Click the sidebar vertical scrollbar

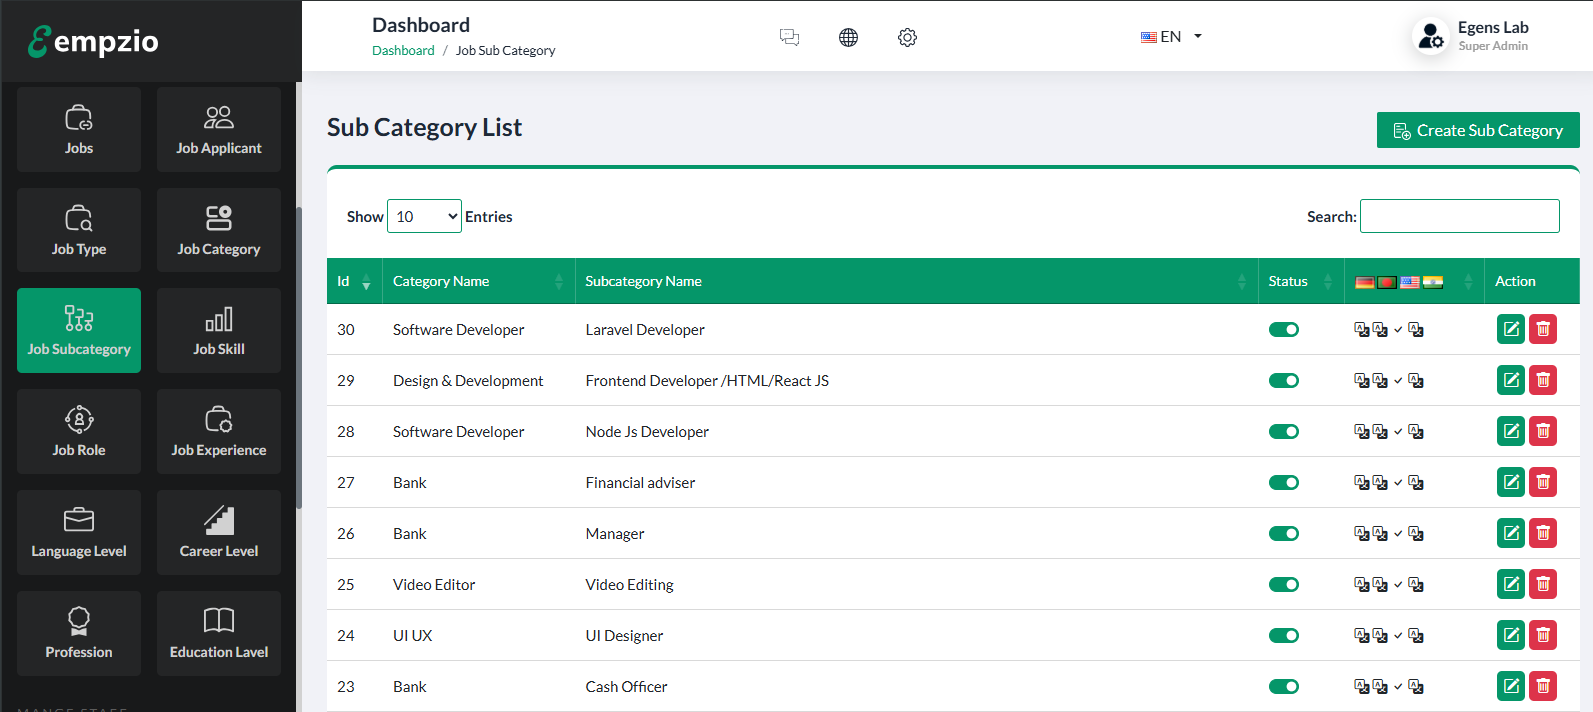[x=298, y=357]
